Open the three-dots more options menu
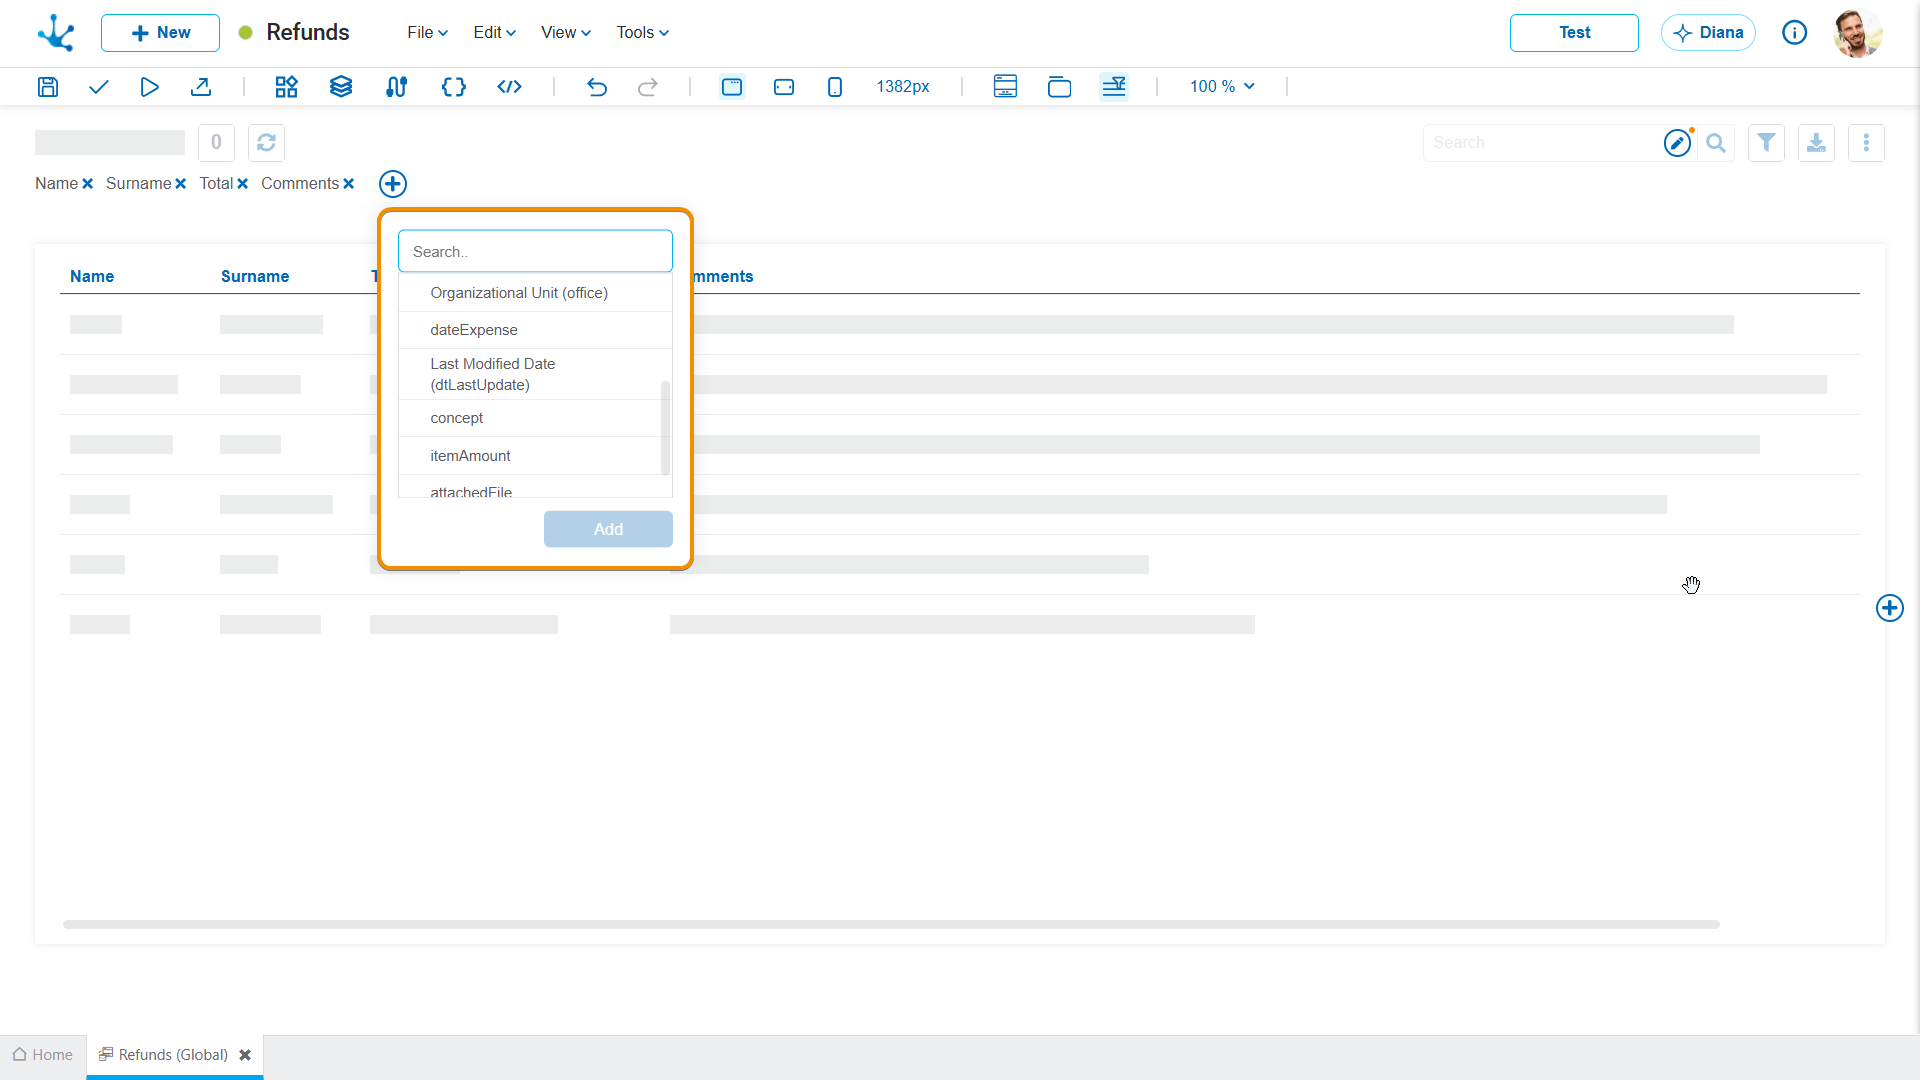Image resolution: width=1920 pixels, height=1080 pixels. click(x=1867, y=143)
